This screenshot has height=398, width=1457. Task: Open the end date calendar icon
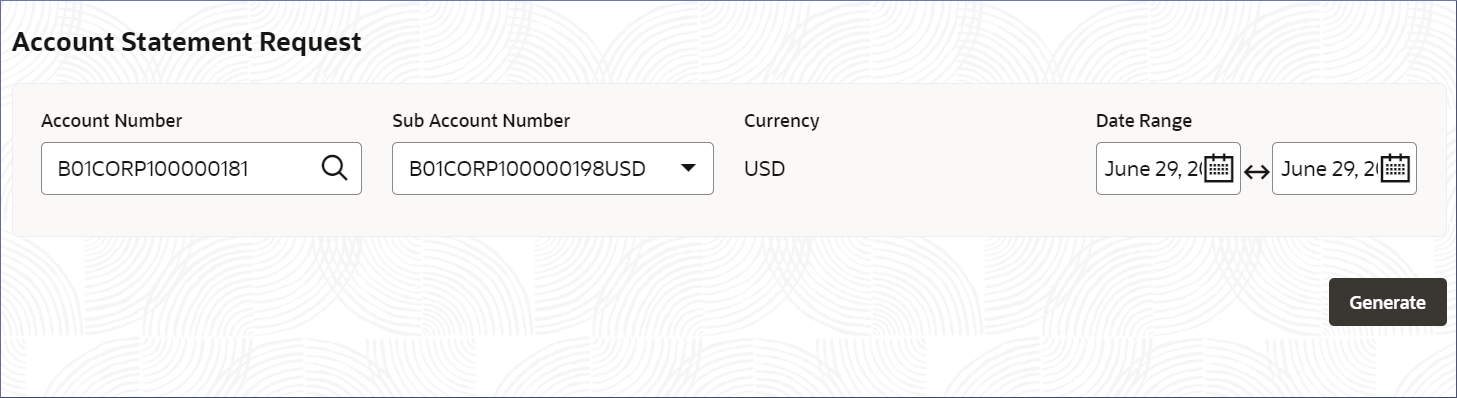(1394, 168)
